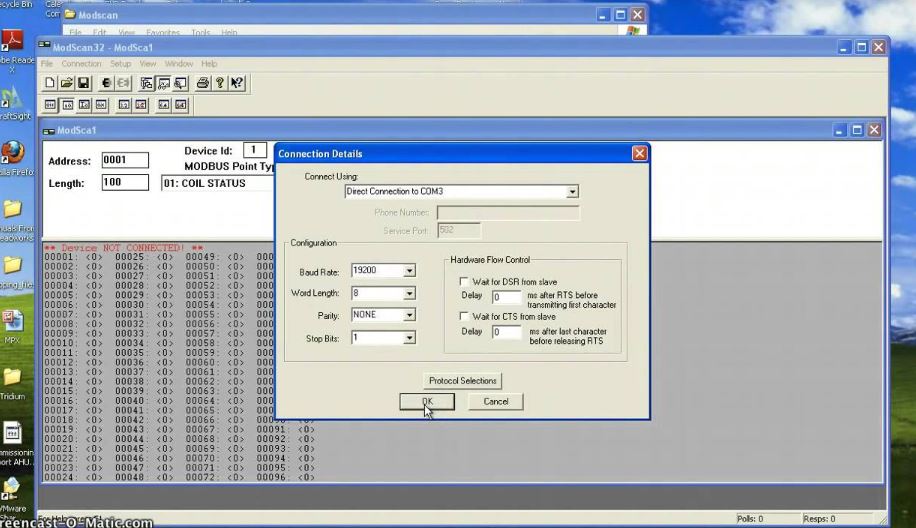Click the Service Port field

(459, 231)
